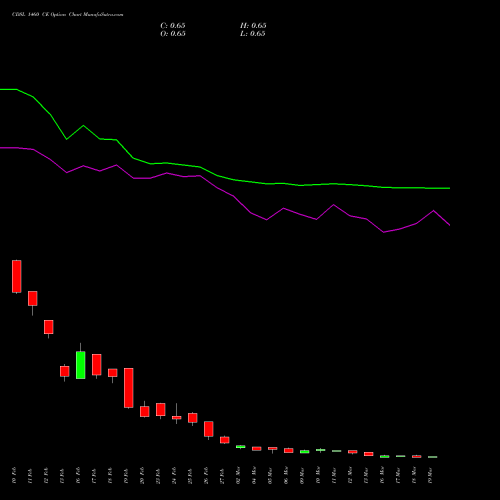Click the 16 Mar date label

(x=382, y=475)
